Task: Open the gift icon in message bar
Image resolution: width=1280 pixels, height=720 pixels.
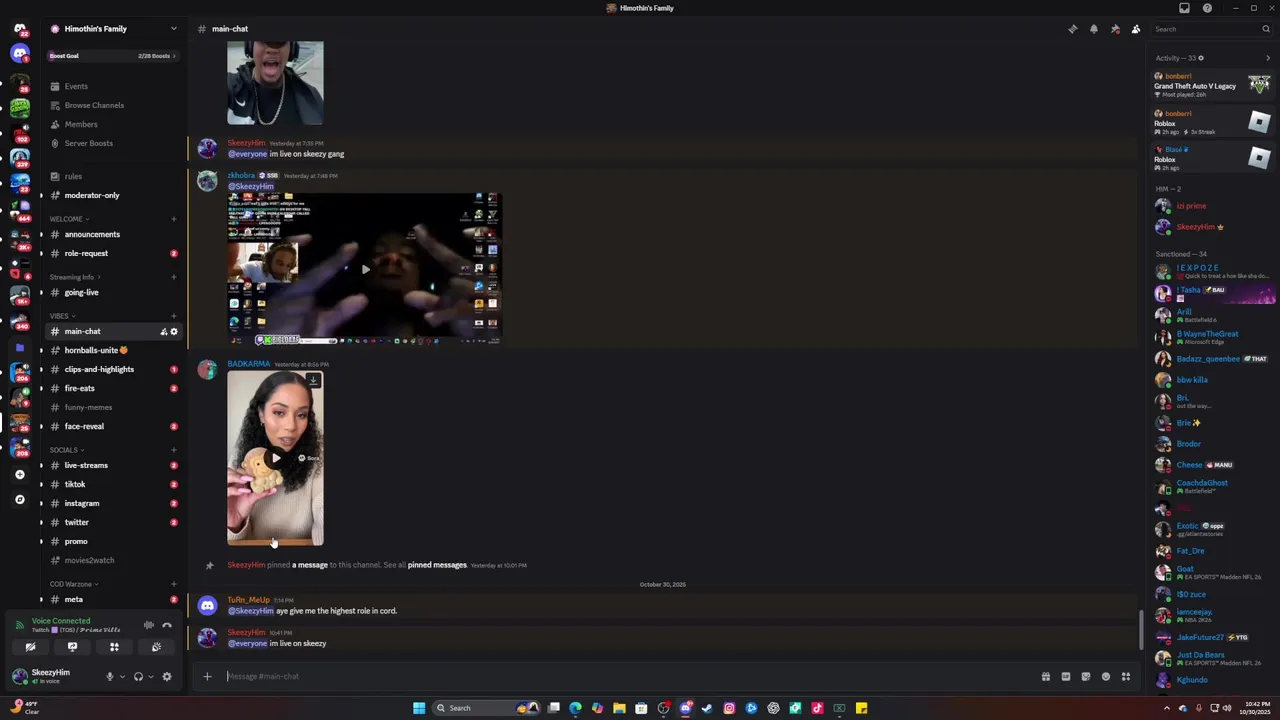Action: (1046, 677)
